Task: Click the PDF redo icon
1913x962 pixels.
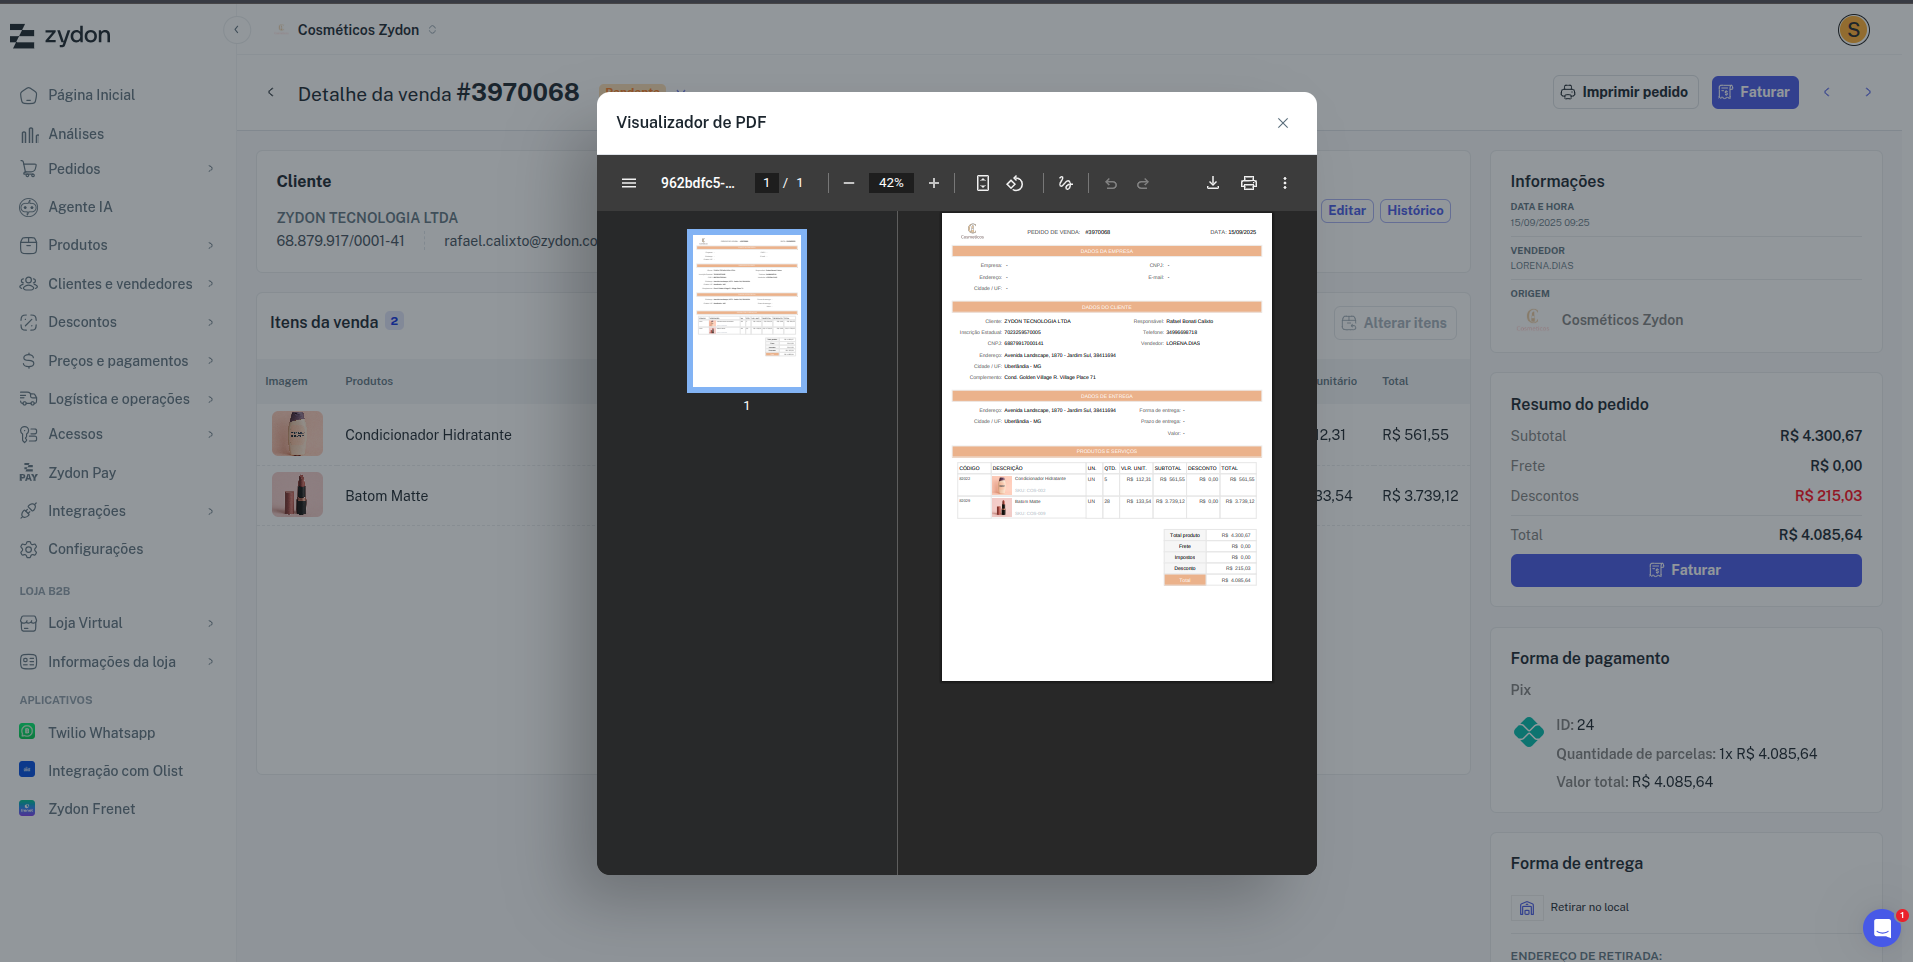Action: click(1143, 183)
